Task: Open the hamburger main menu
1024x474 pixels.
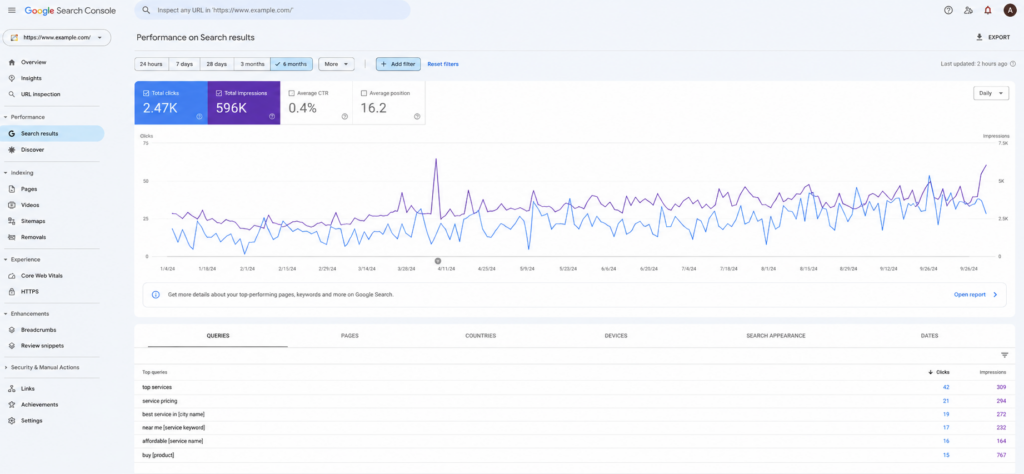Action: click(x=12, y=10)
